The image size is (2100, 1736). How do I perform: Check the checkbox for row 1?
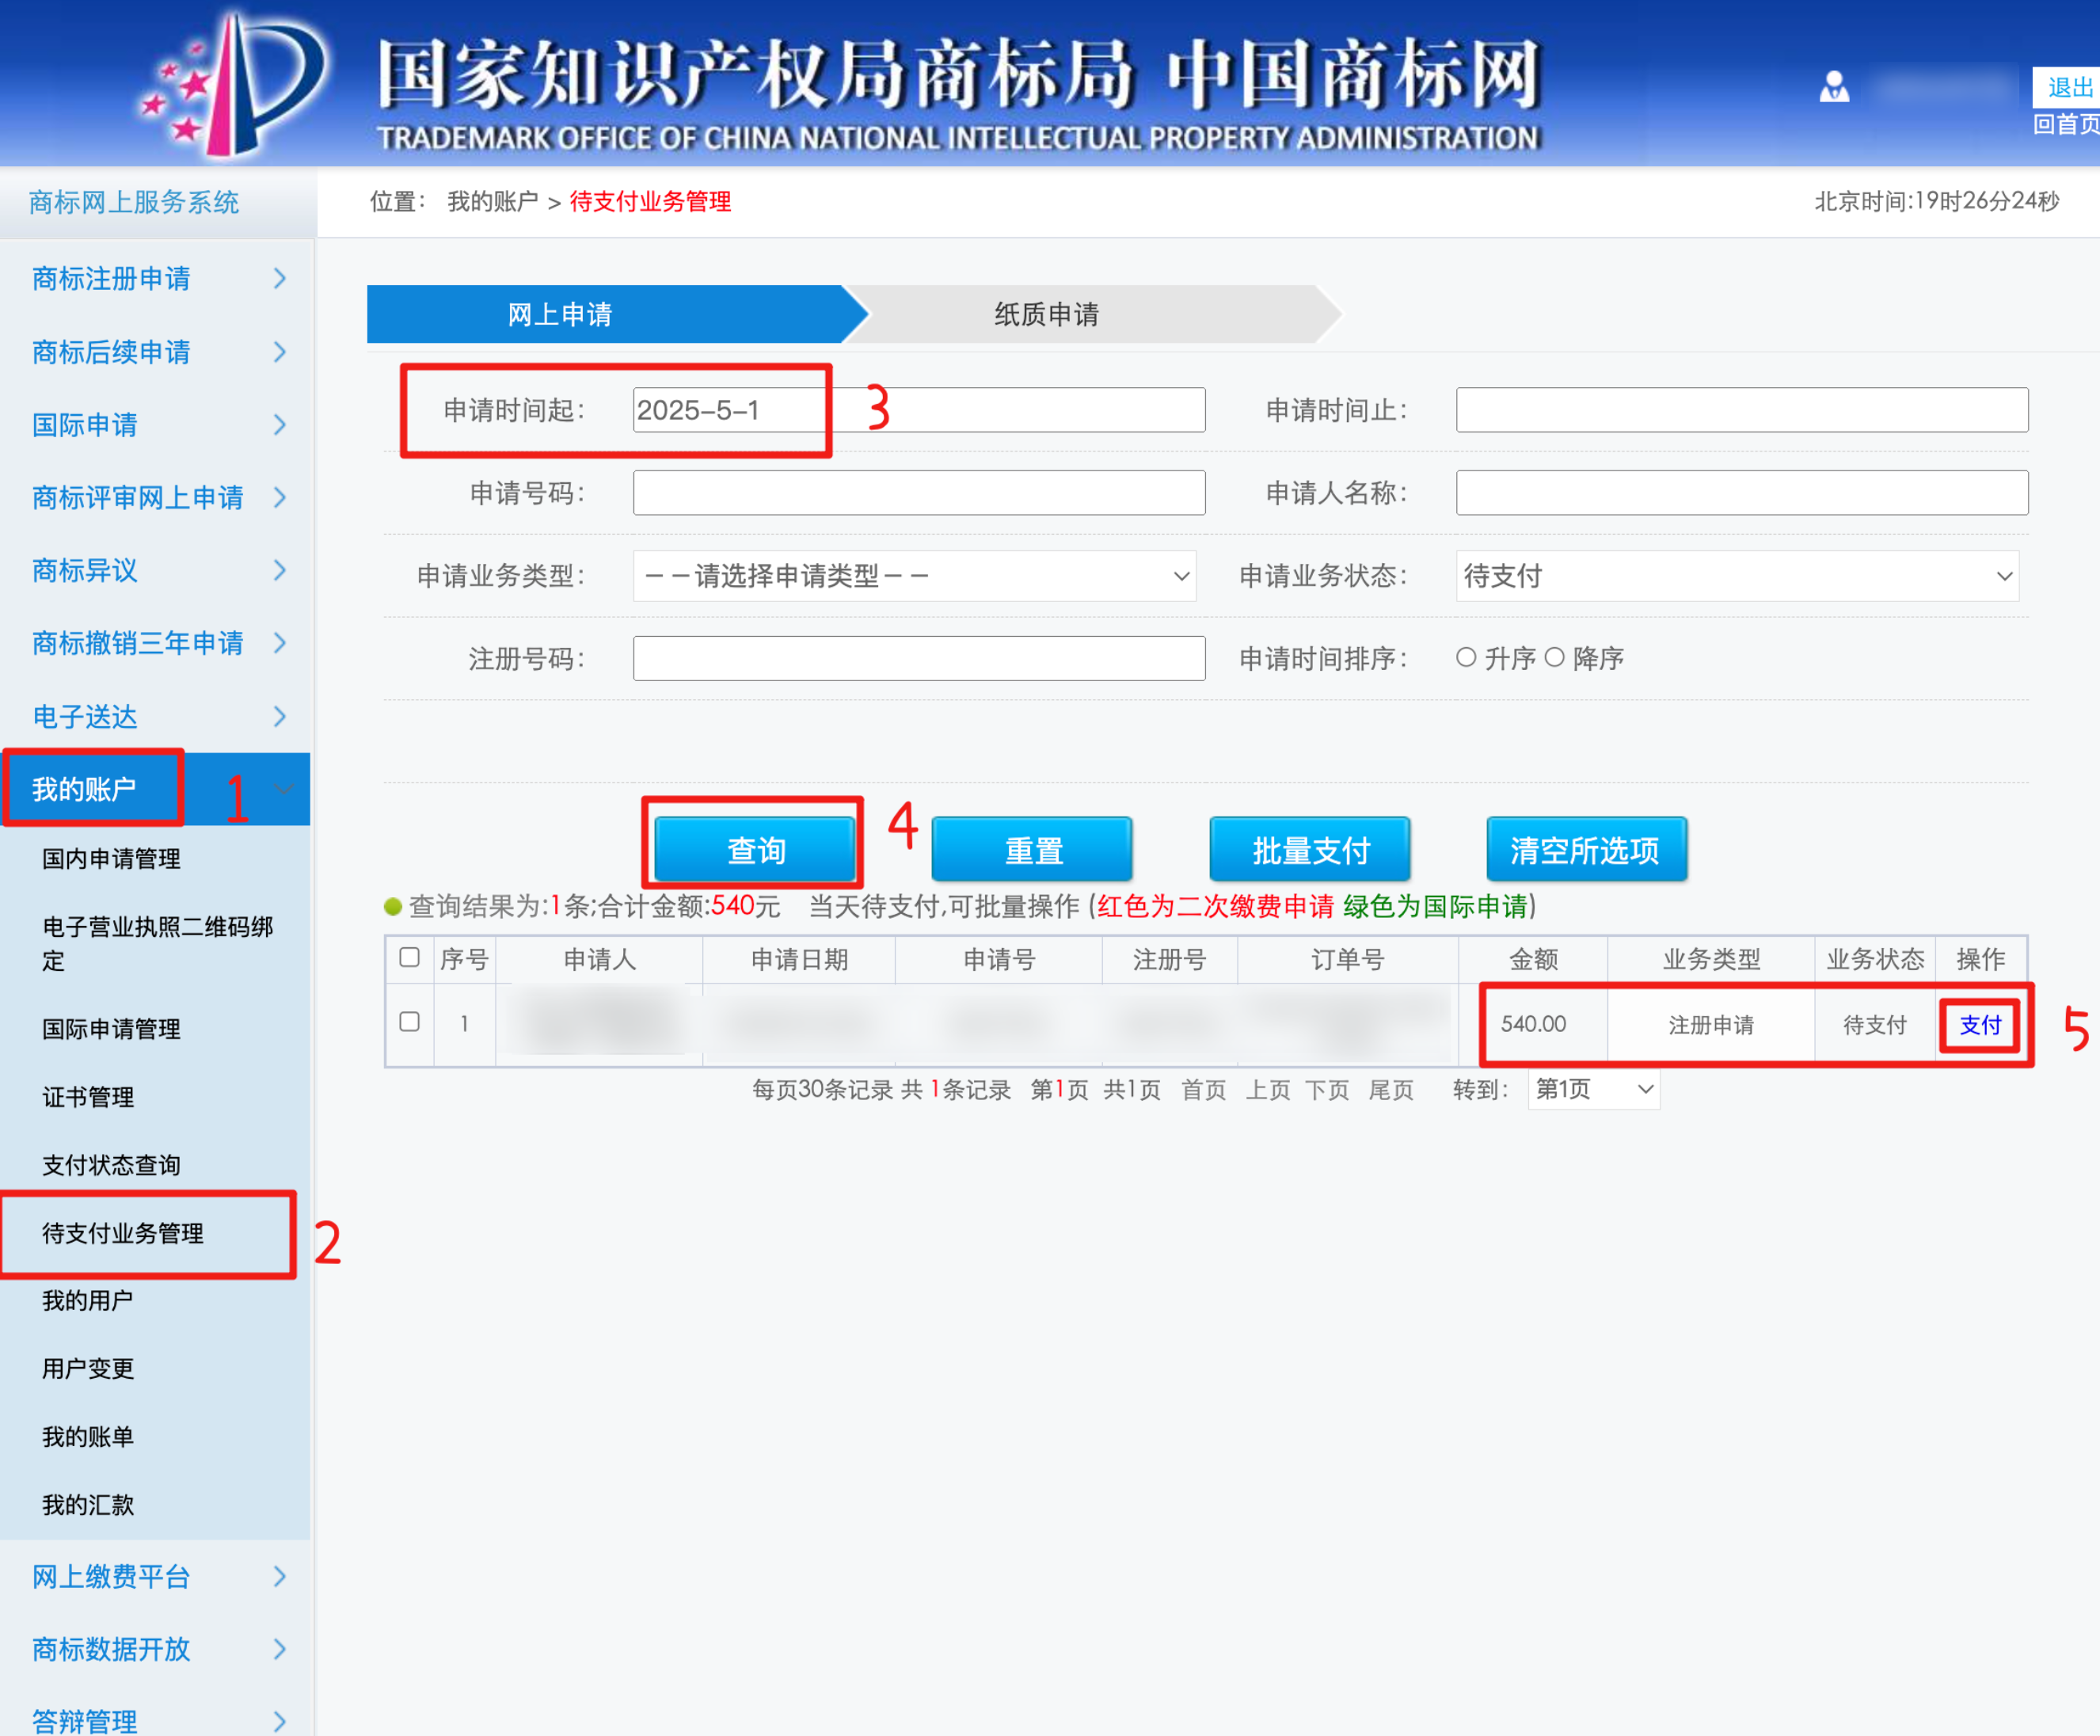(x=409, y=1022)
